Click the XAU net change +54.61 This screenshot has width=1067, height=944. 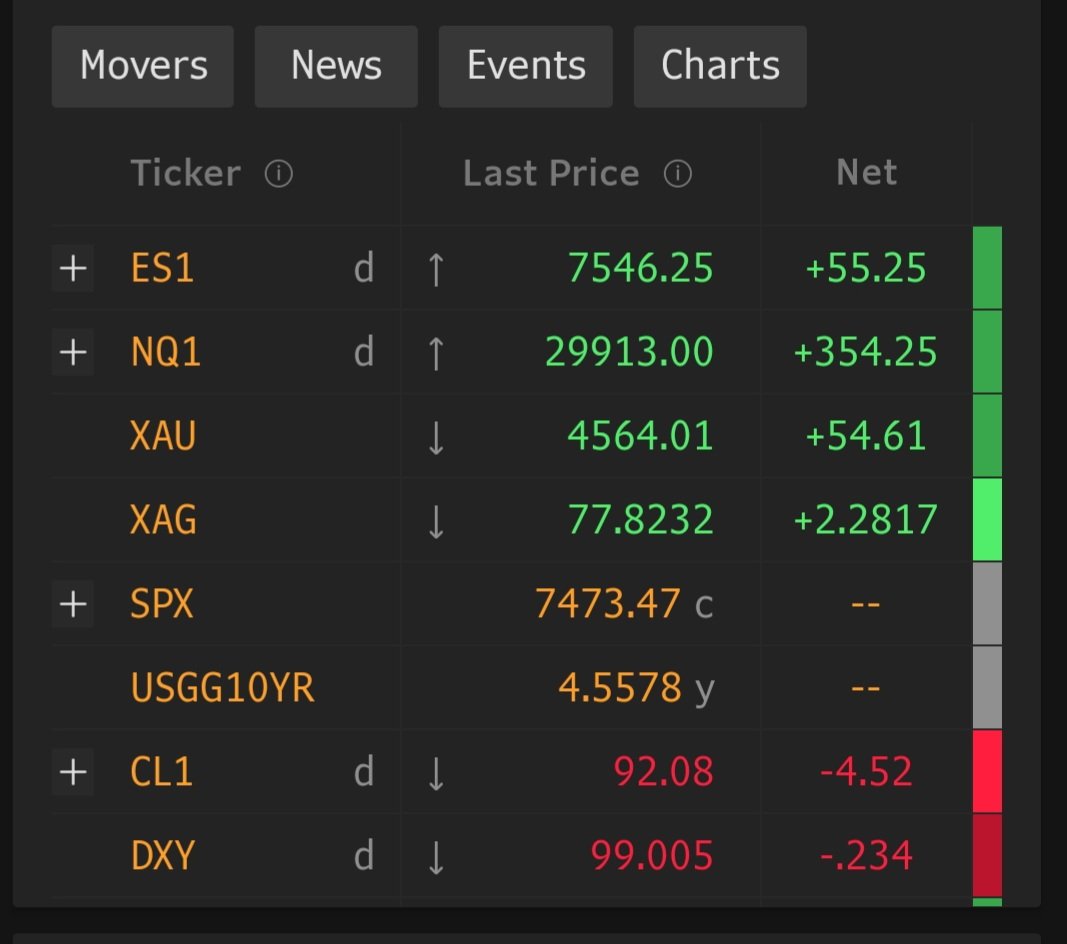point(866,436)
